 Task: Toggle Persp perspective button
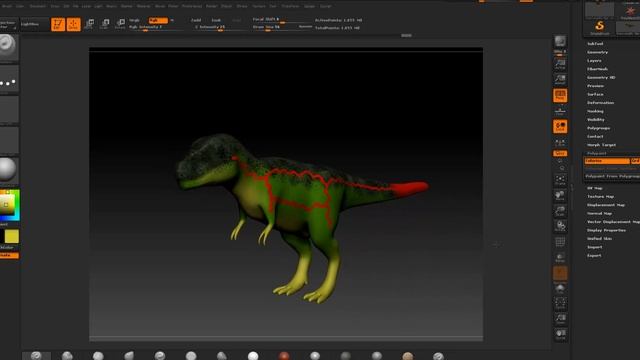pos(560,96)
